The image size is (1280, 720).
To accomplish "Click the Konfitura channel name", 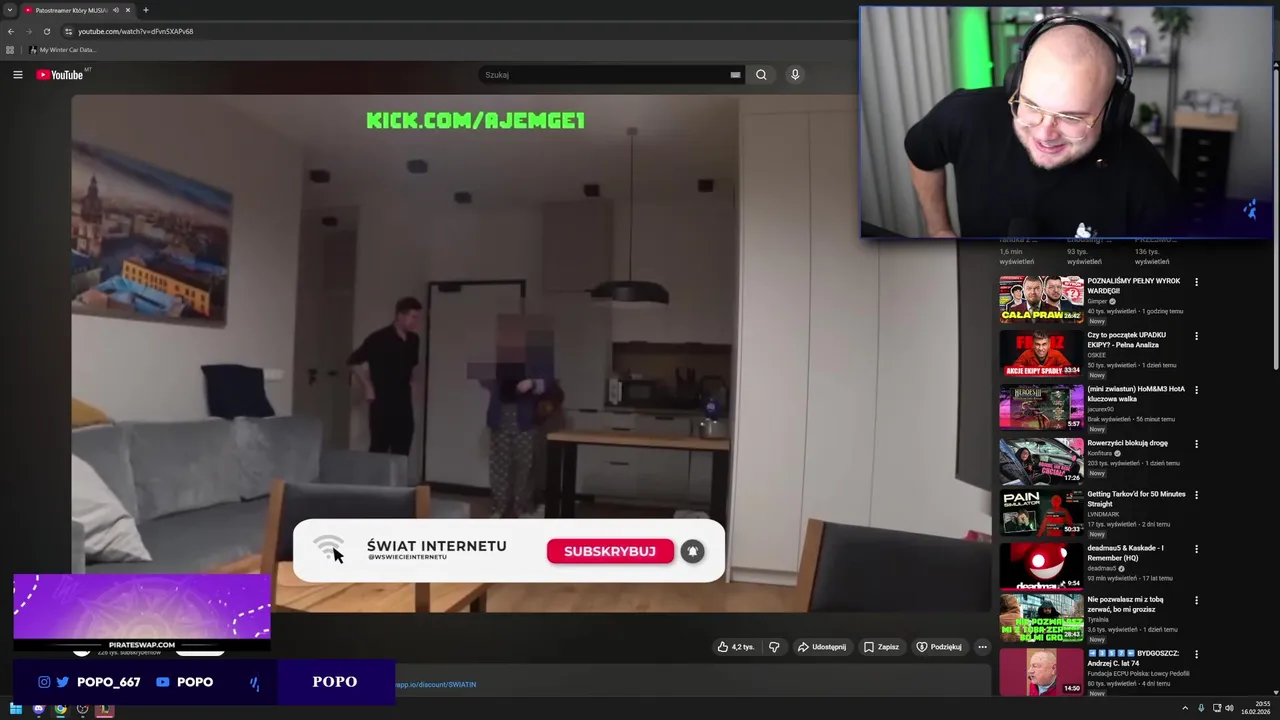I will click(x=1099, y=453).
